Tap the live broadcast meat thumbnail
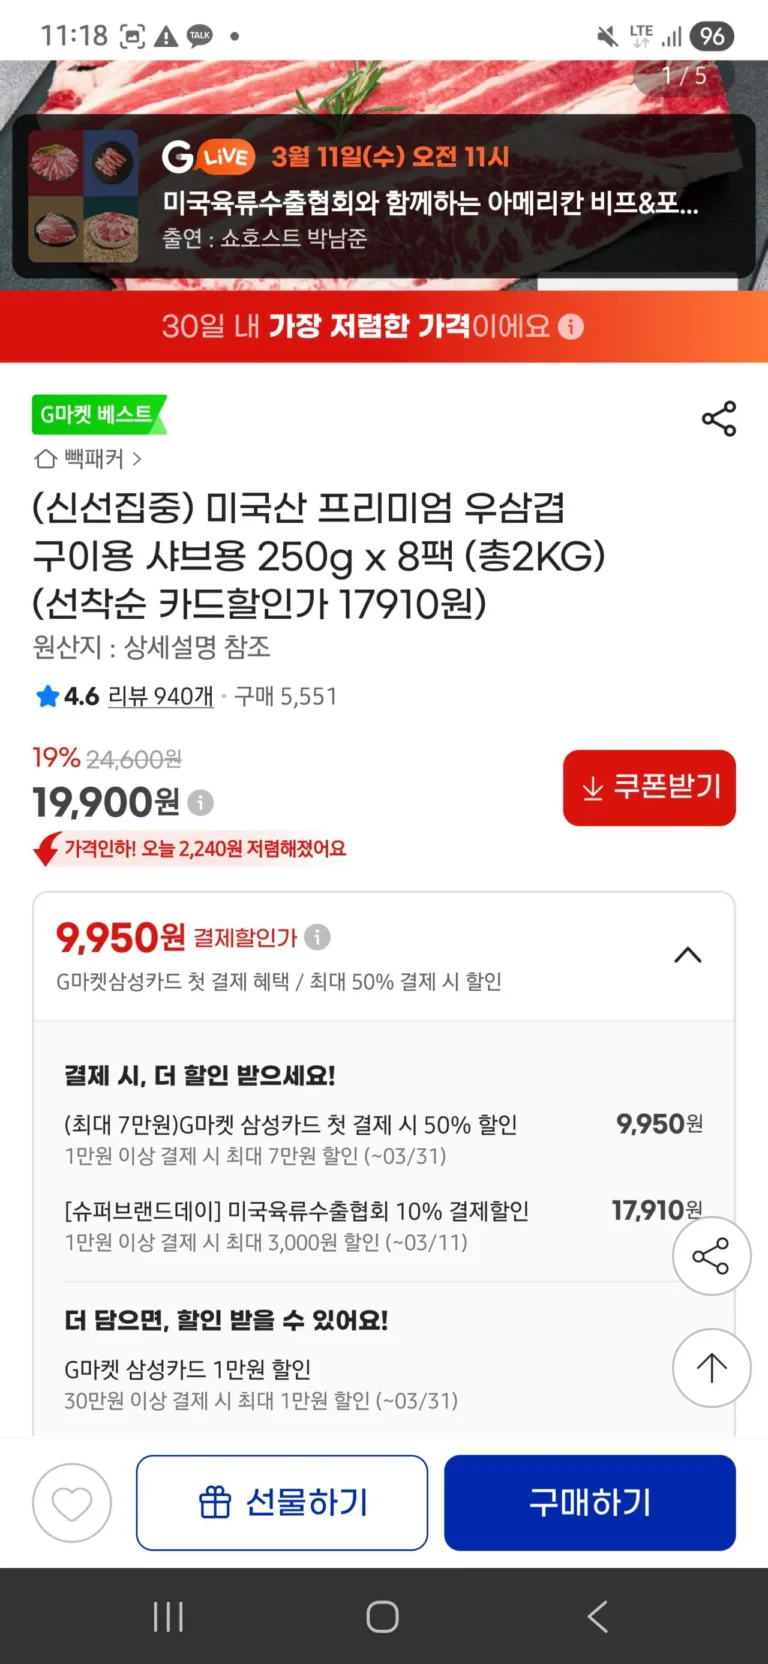 pos(84,196)
